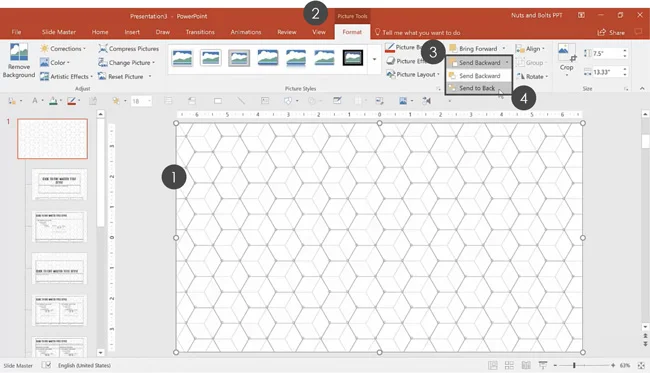Open the Change Picture dropdown

[126, 63]
